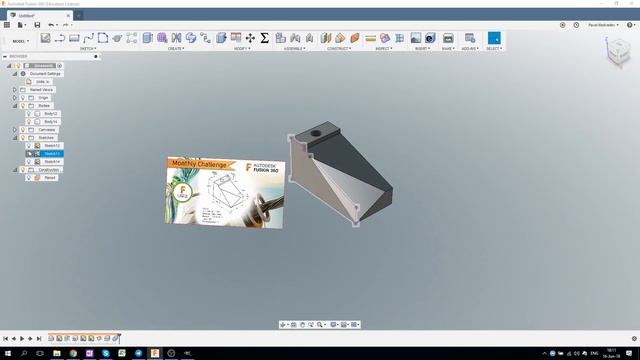
Task: Open the MODEL workspace dropdown
Action: [20, 41]
